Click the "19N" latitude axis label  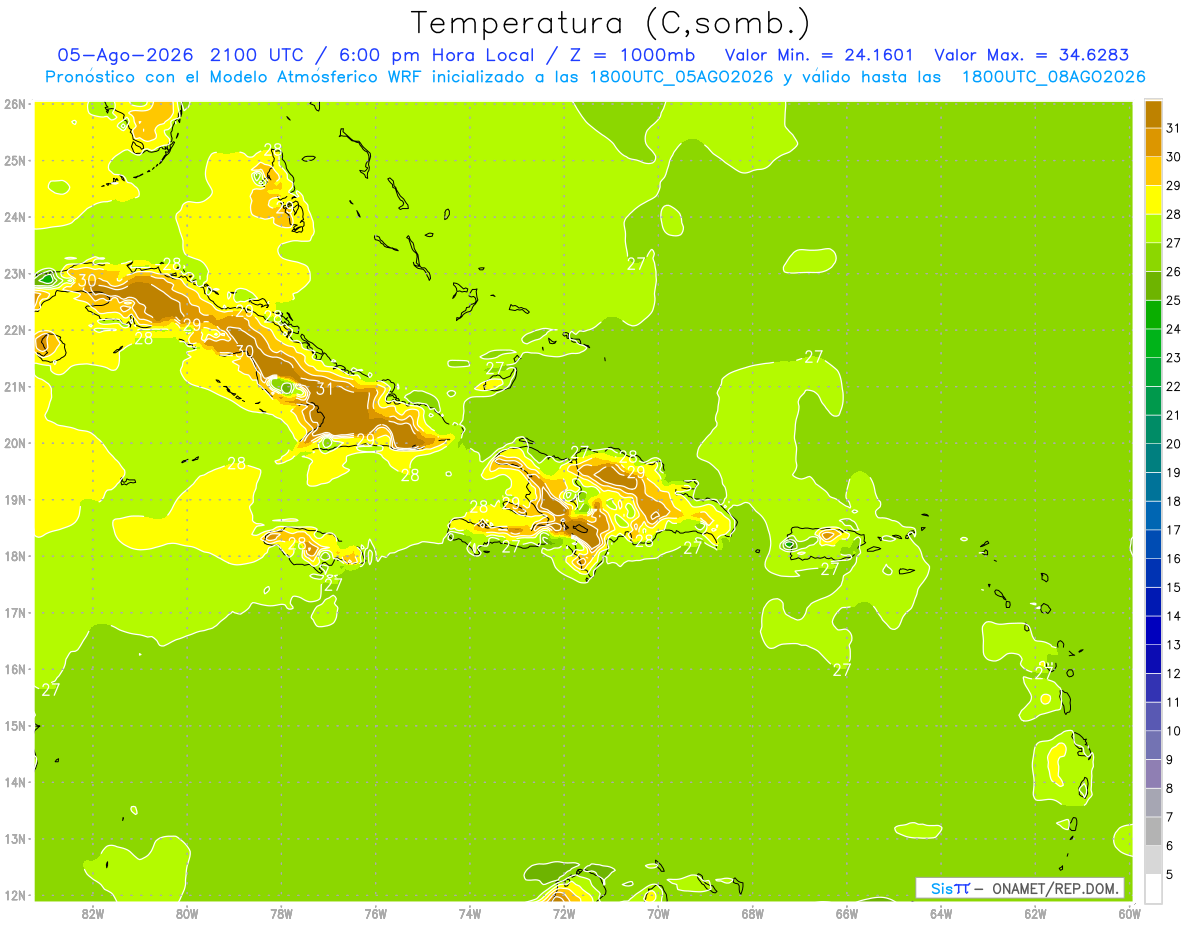[15, 500]
